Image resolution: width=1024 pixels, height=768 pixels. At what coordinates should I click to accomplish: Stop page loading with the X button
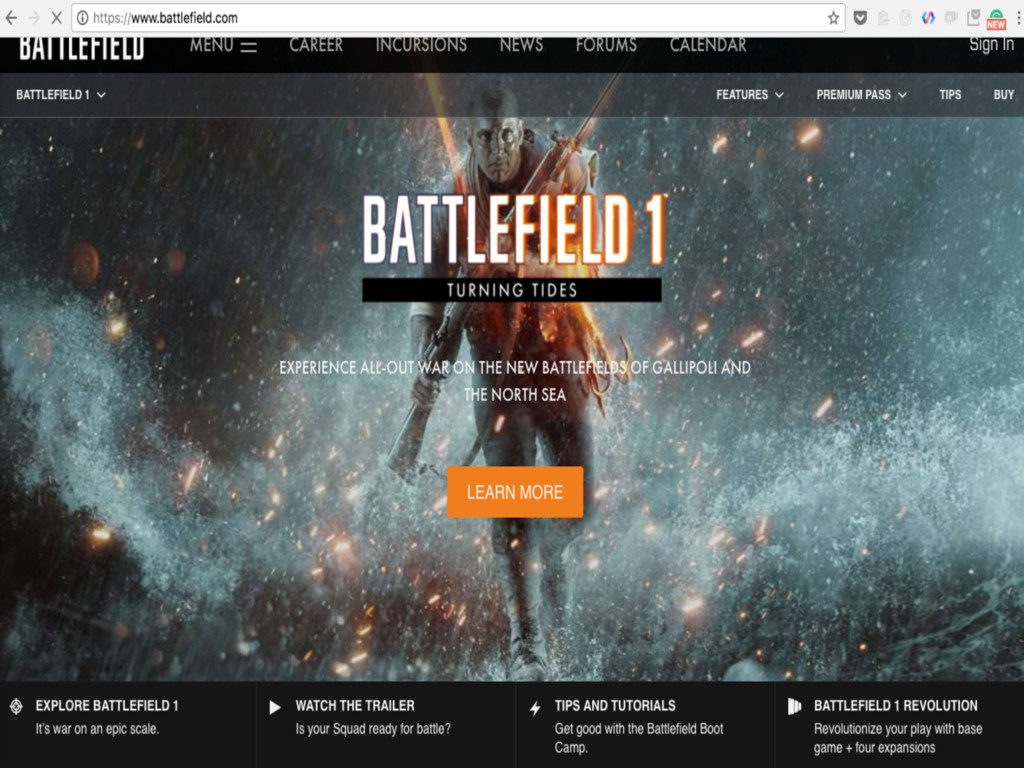pos(56,18)
